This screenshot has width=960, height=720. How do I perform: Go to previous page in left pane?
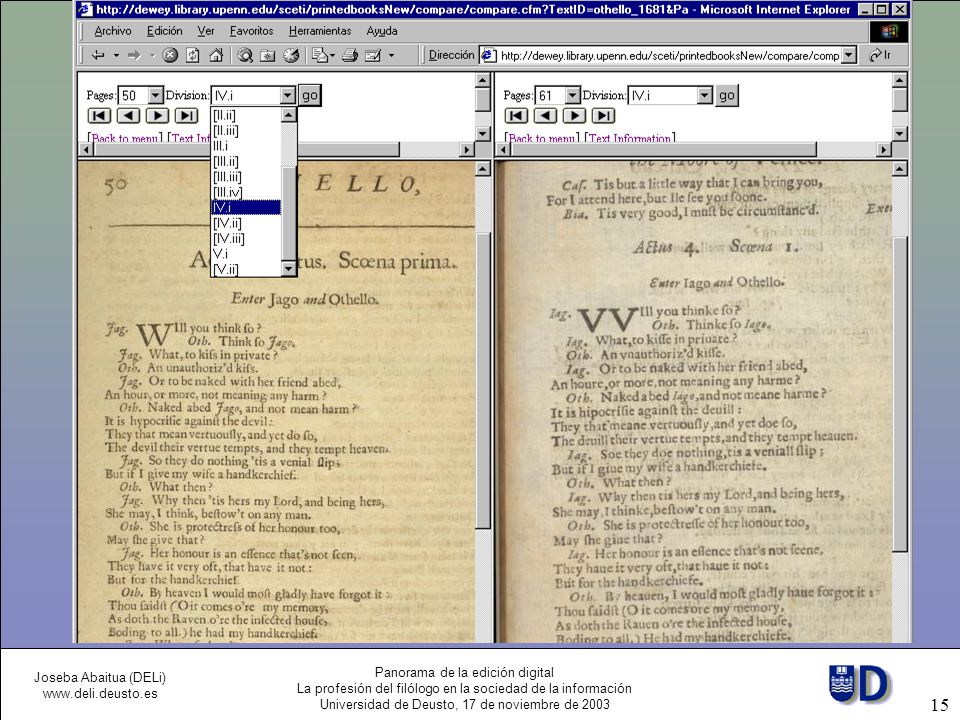129,116
